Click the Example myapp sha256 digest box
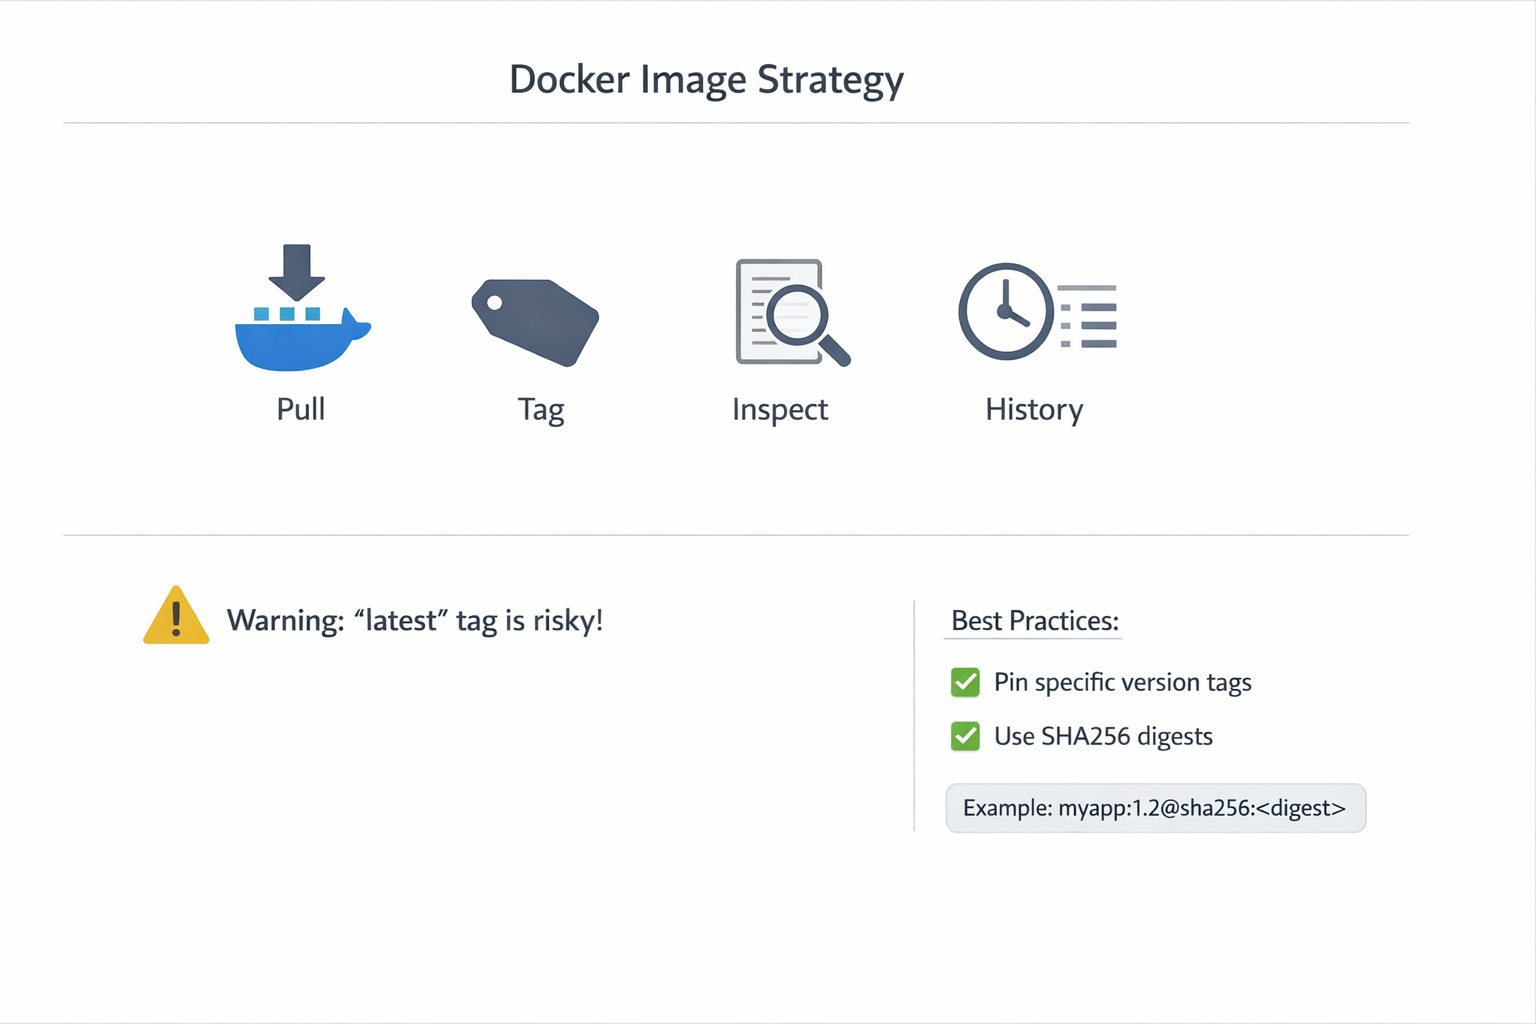Screen dimensions: 1536x1024 coord(1155,808)
